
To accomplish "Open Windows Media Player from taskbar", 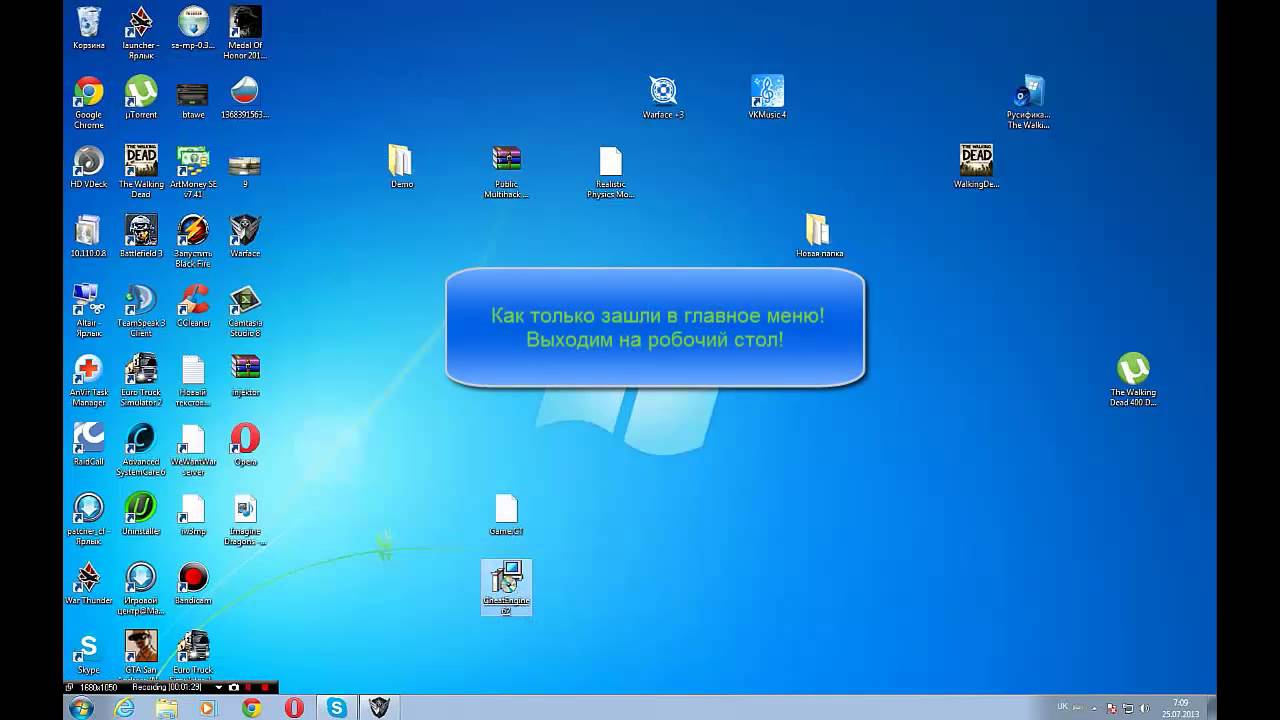I will pos(208,707).
